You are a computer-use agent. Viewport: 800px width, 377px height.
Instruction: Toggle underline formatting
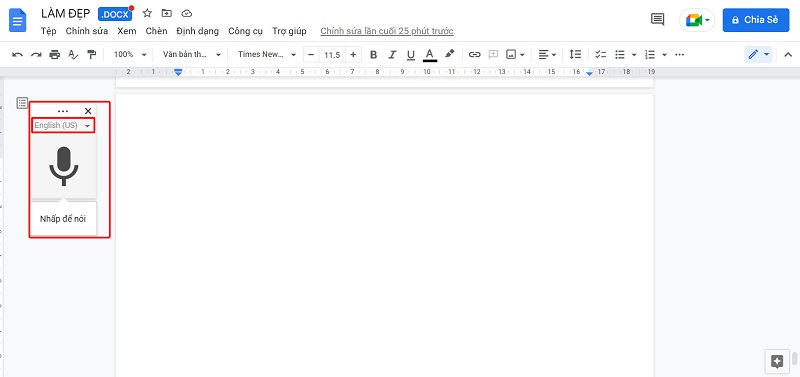[411, 55]
